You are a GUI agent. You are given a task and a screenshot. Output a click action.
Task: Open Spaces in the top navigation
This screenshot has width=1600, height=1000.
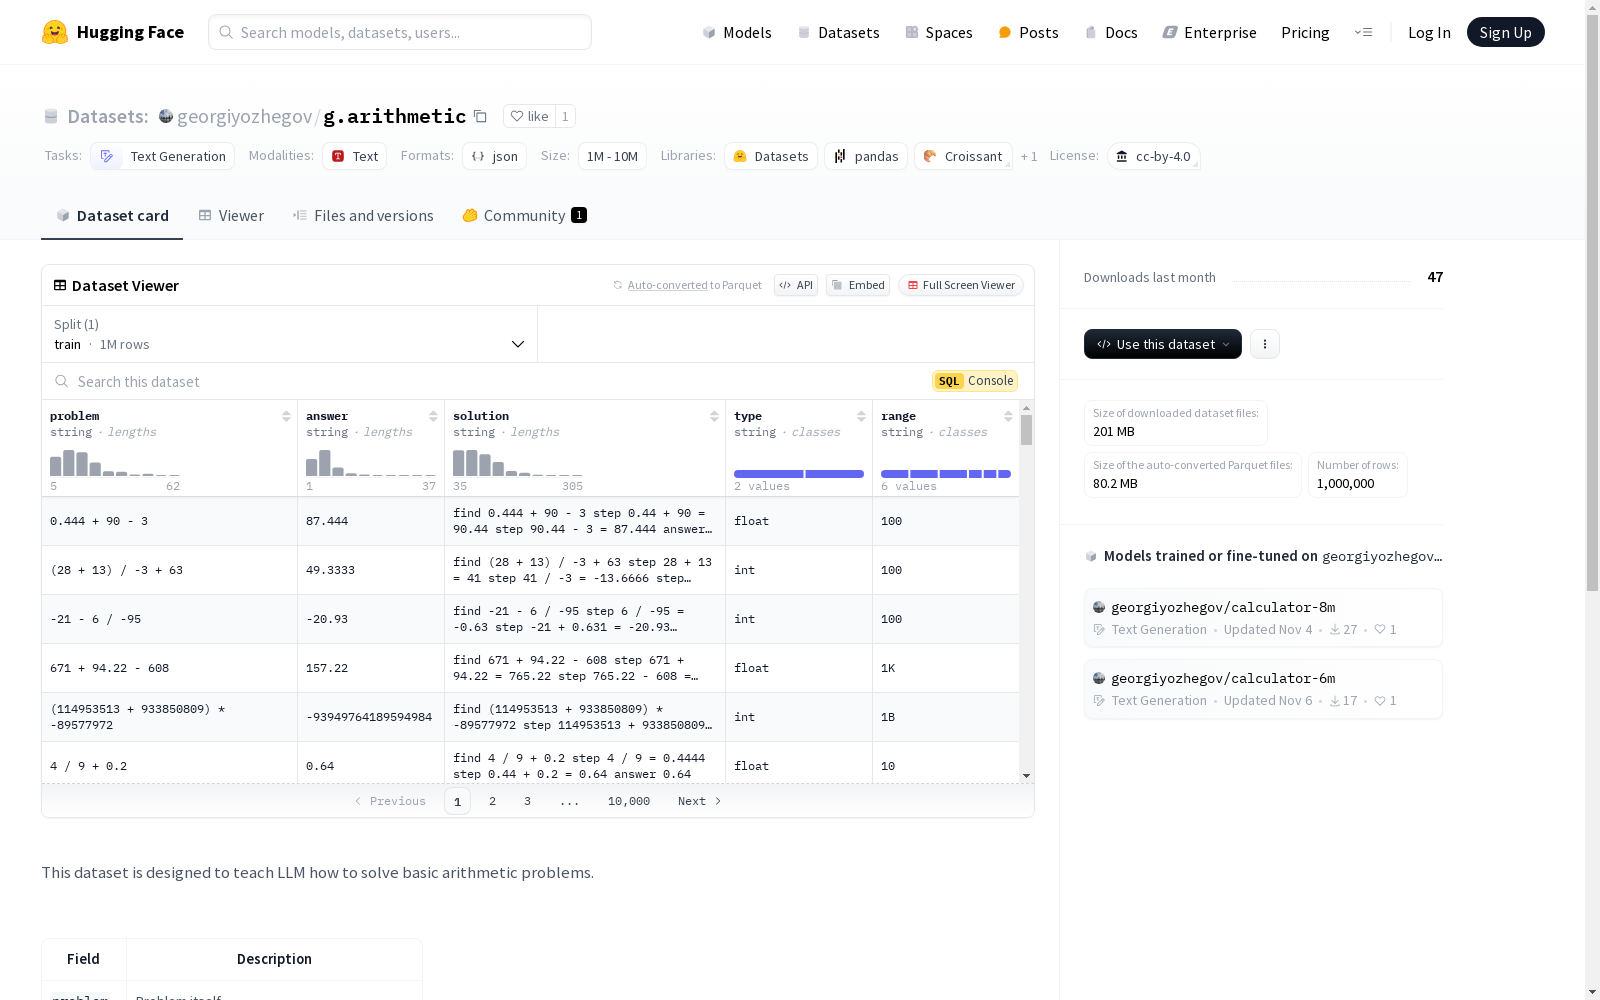pos(938,32)
